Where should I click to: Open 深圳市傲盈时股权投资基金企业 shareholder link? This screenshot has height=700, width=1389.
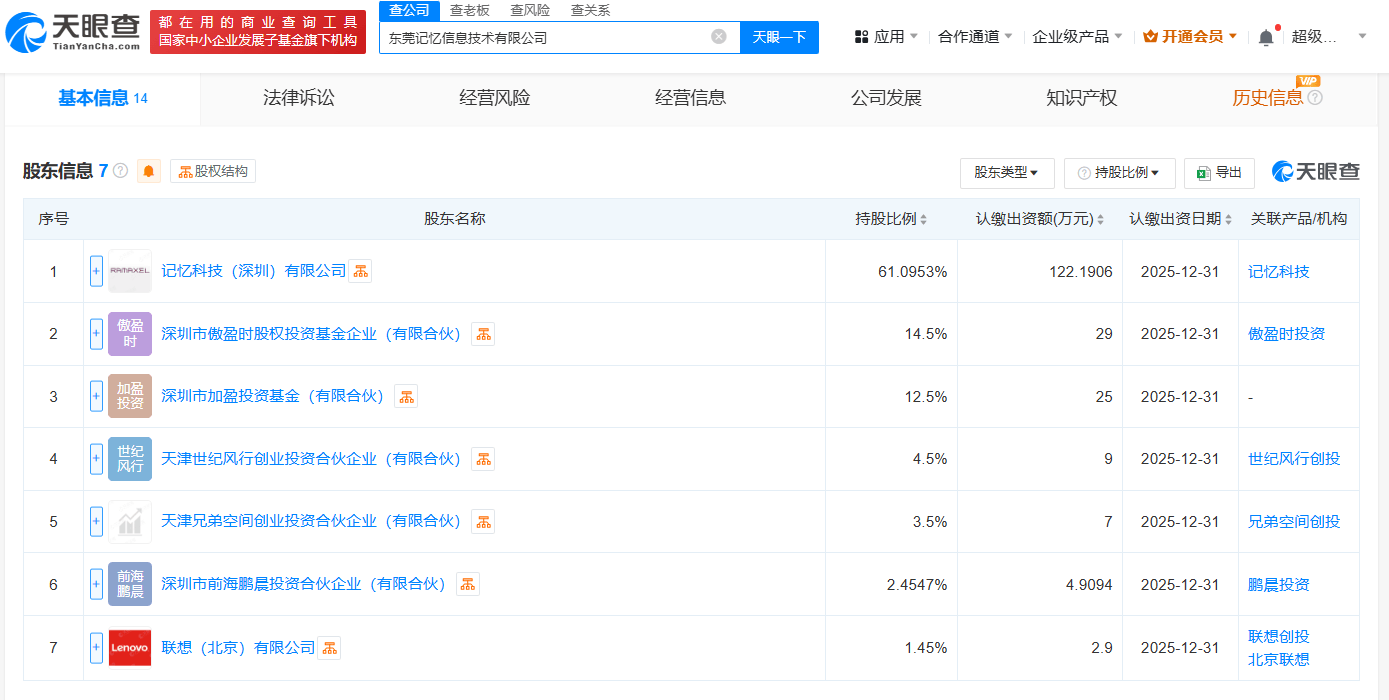[x=311, y=334]
